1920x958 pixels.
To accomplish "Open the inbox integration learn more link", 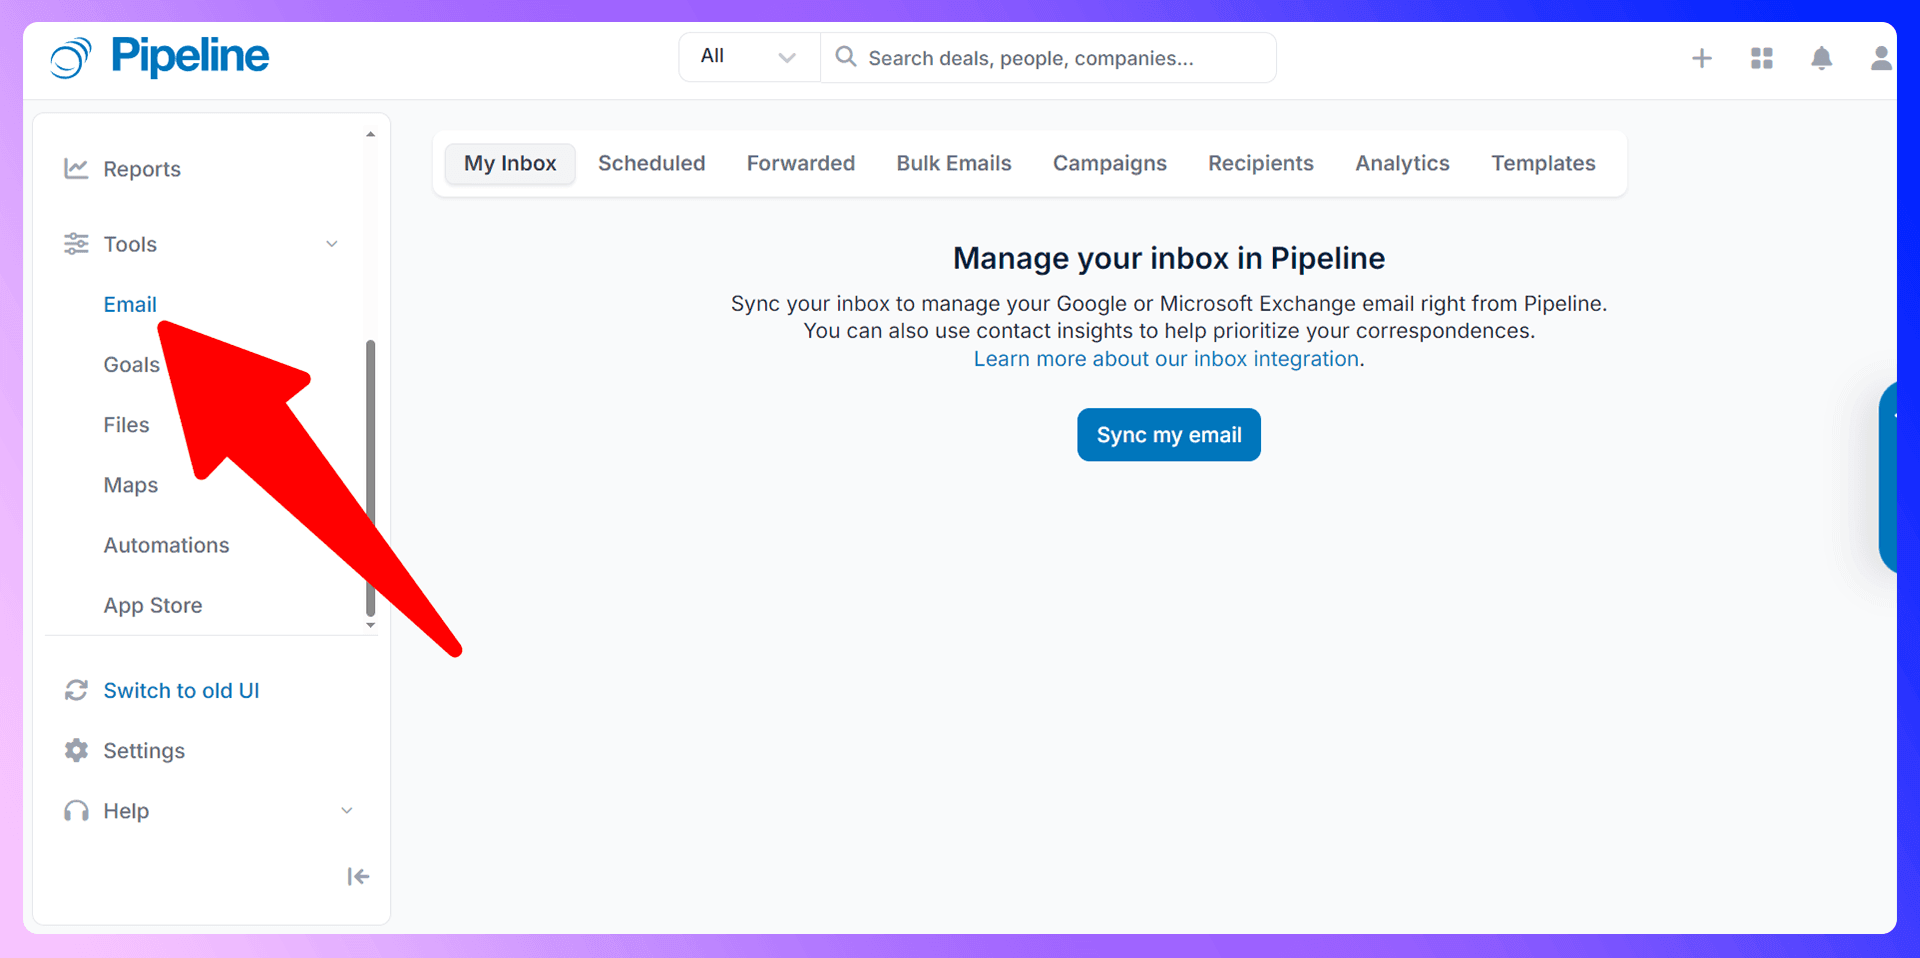I will [x=1167, y=359].
